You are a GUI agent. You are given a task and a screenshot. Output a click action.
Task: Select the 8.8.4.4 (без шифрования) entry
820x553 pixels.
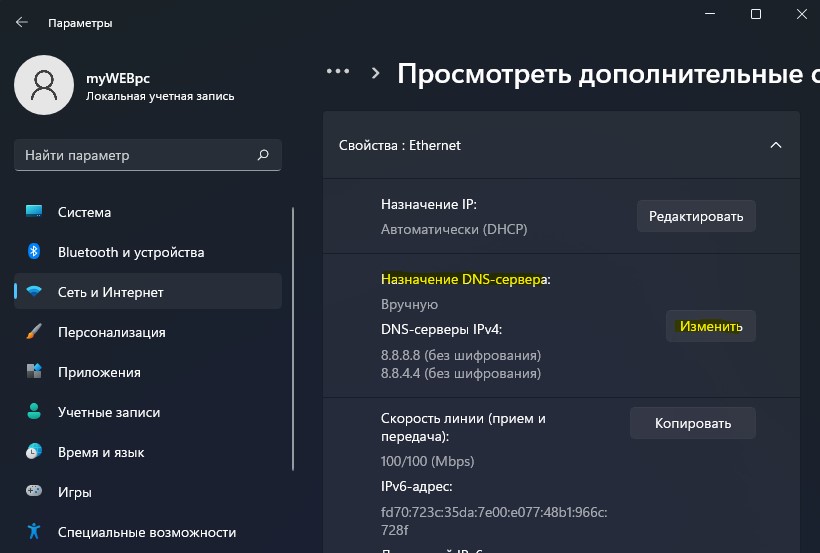coord(461,373)
